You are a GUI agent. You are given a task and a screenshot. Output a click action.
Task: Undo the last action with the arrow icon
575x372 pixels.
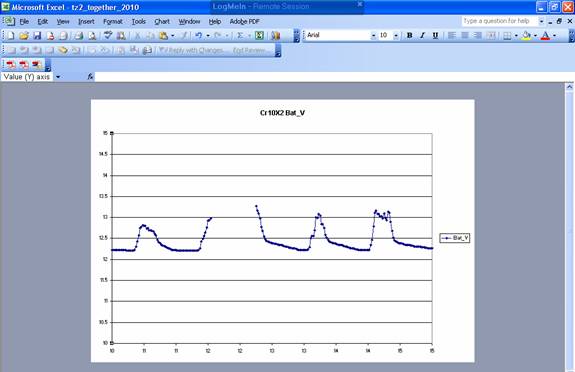pos(198,36)
